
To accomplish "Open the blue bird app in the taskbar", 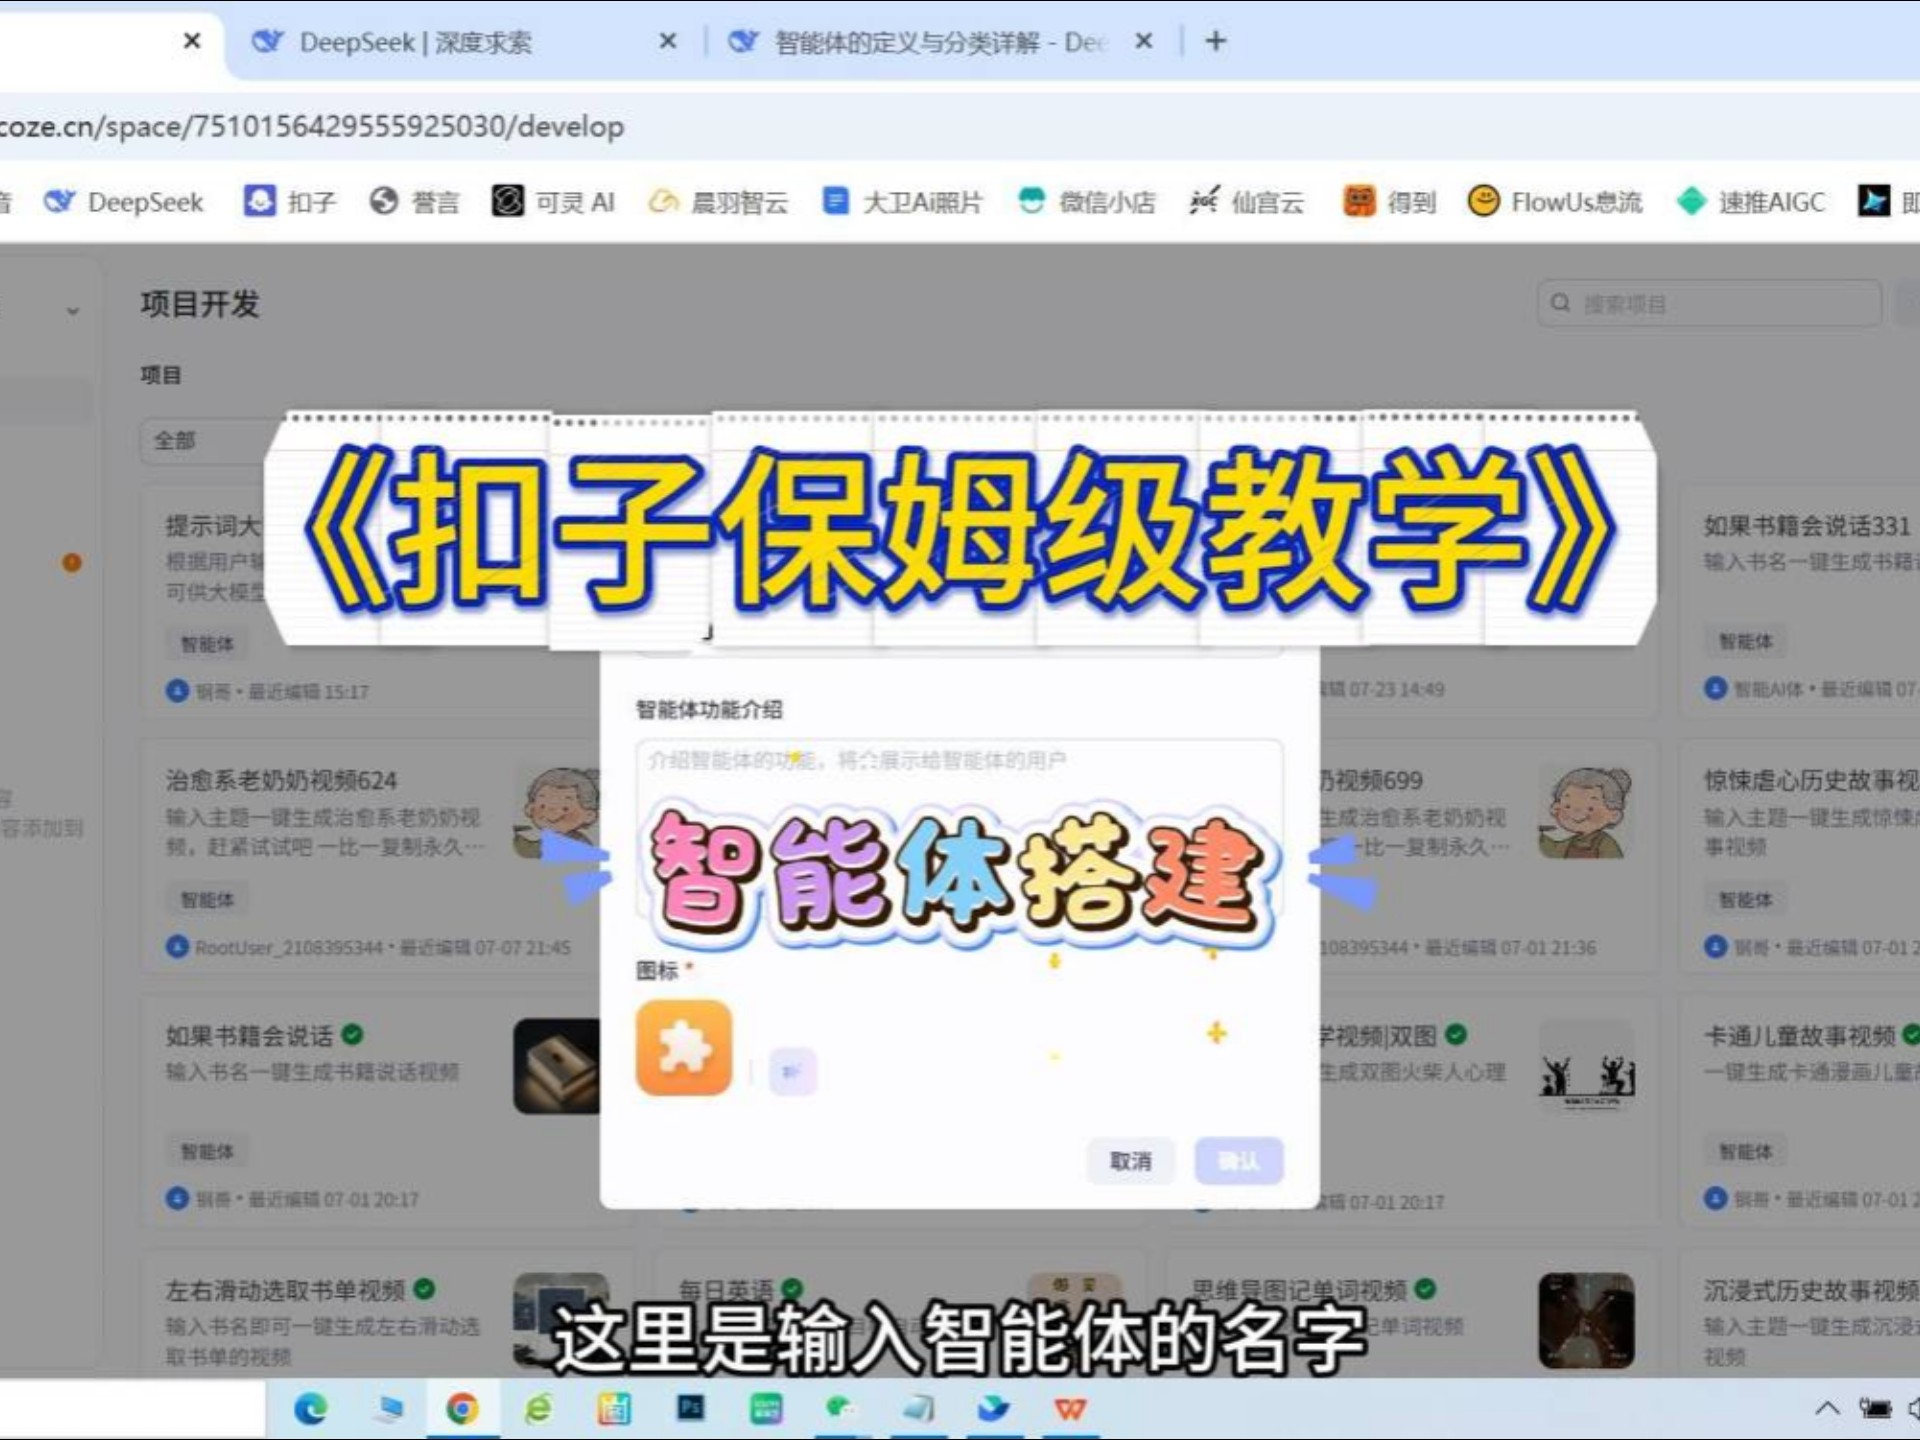I will click(x=993, y=1409).
